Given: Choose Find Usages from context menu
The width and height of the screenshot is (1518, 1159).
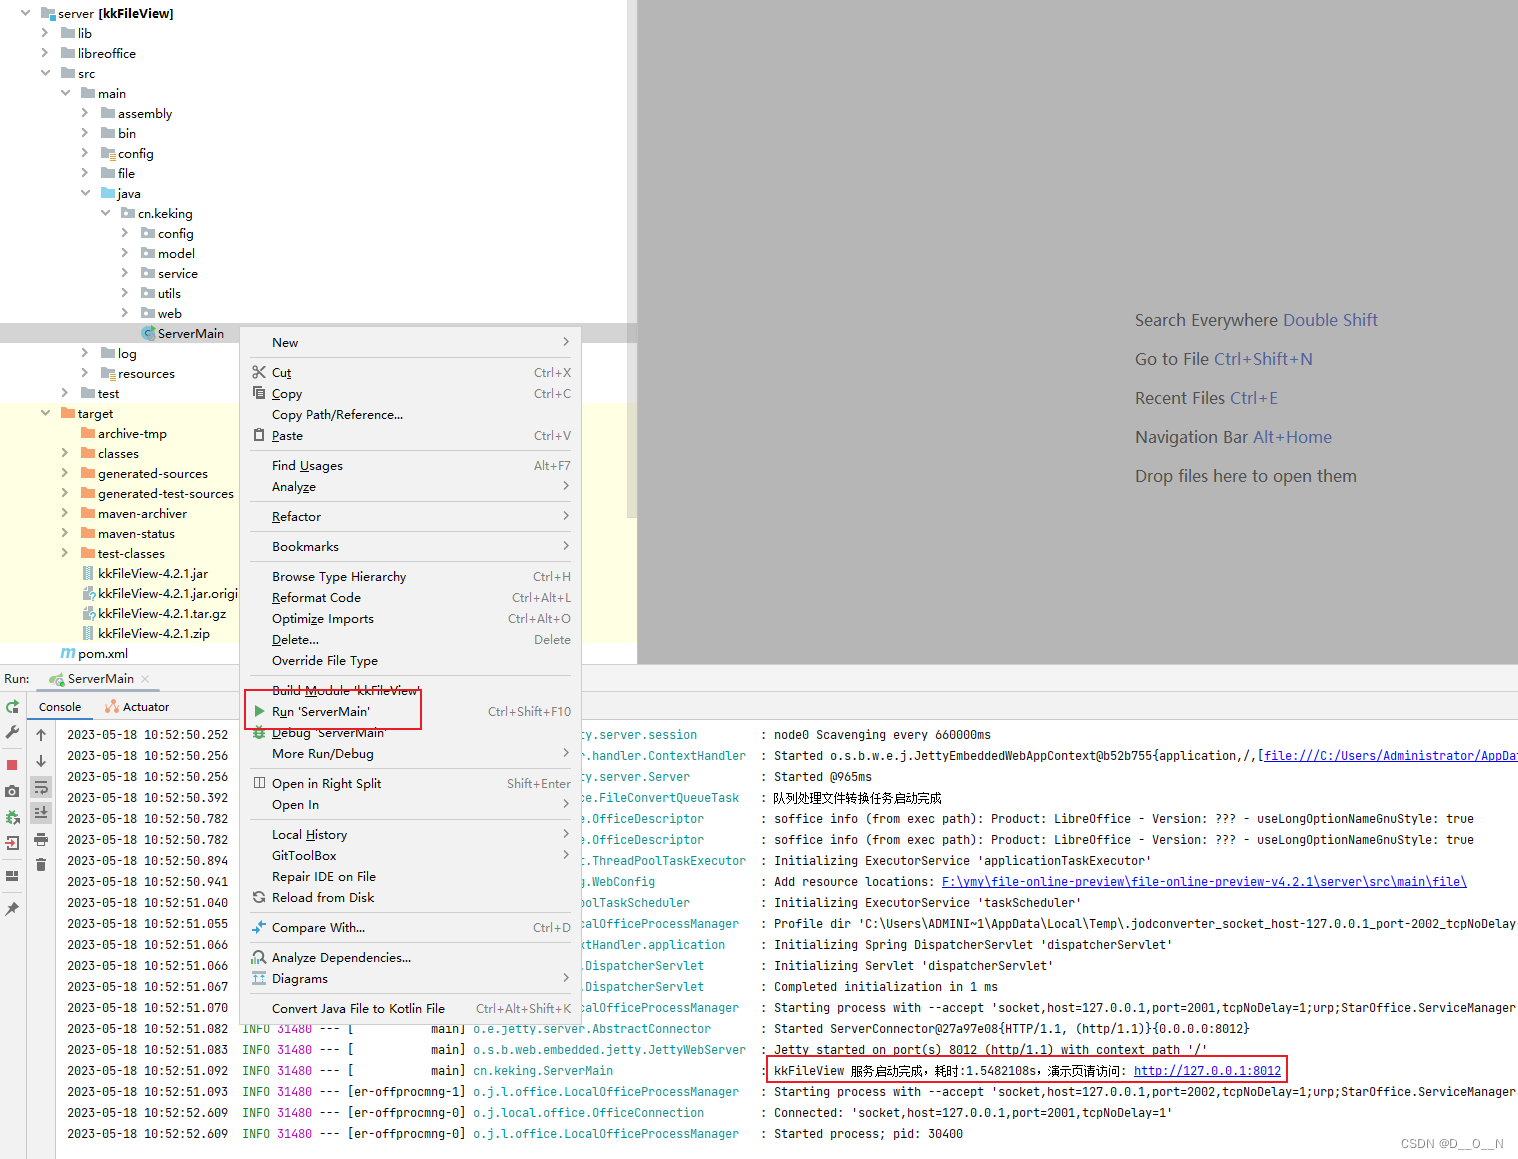Looking at the screenshot, I should 411,466.
